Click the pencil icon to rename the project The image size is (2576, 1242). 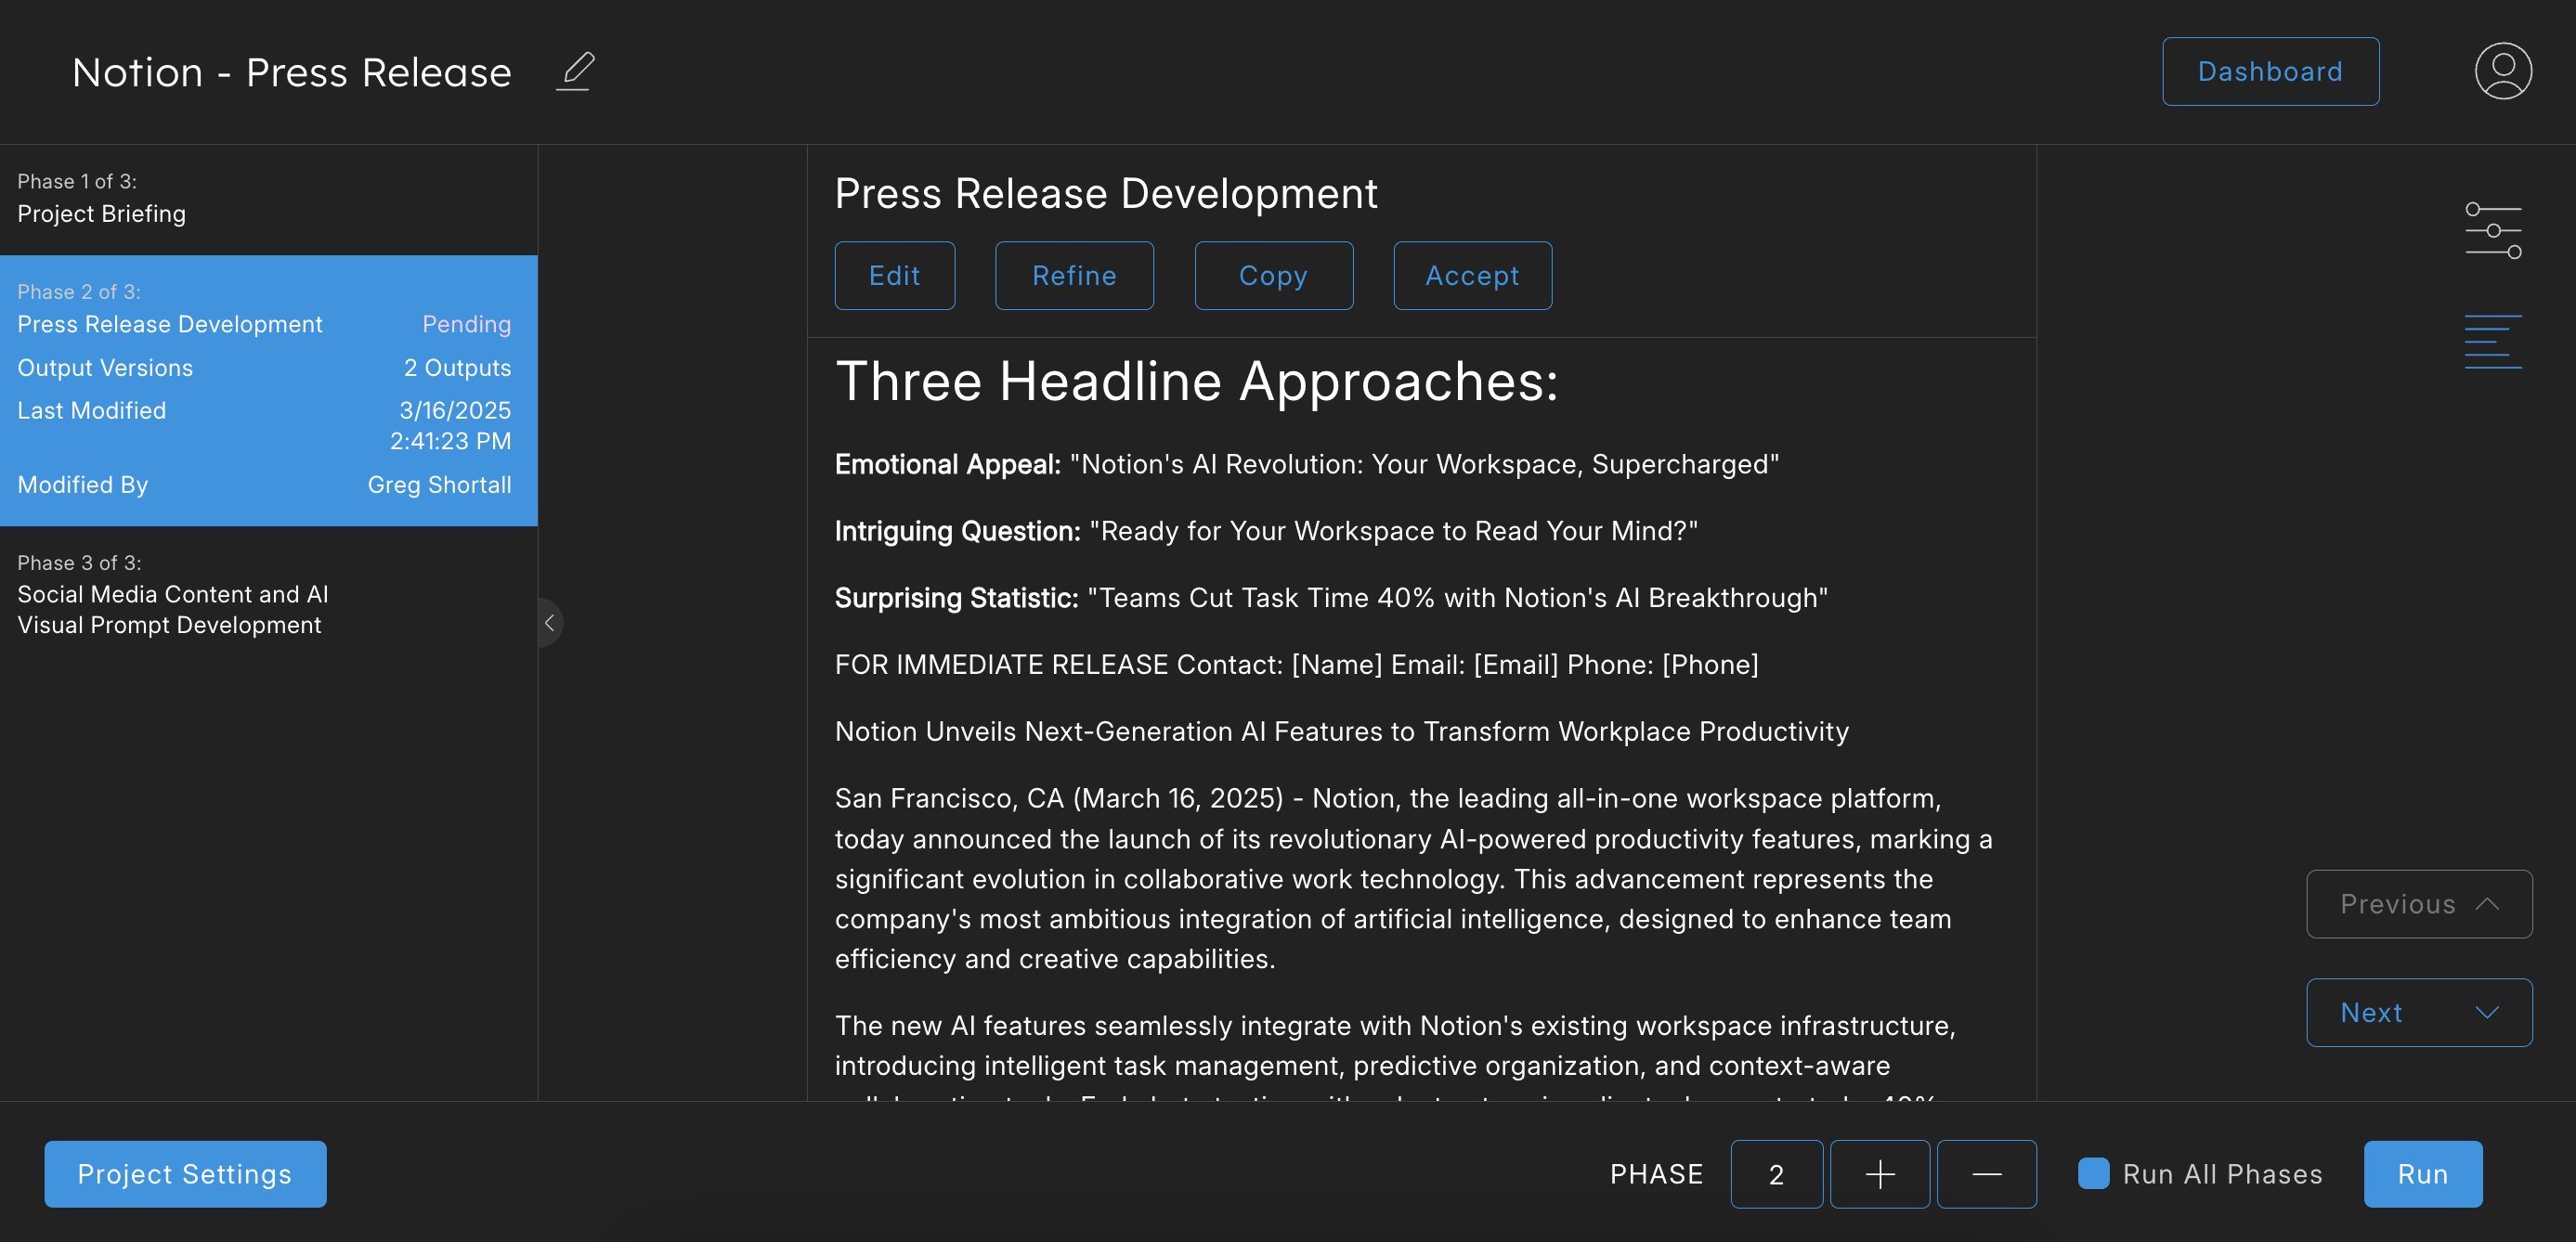(x=575, y=72)
